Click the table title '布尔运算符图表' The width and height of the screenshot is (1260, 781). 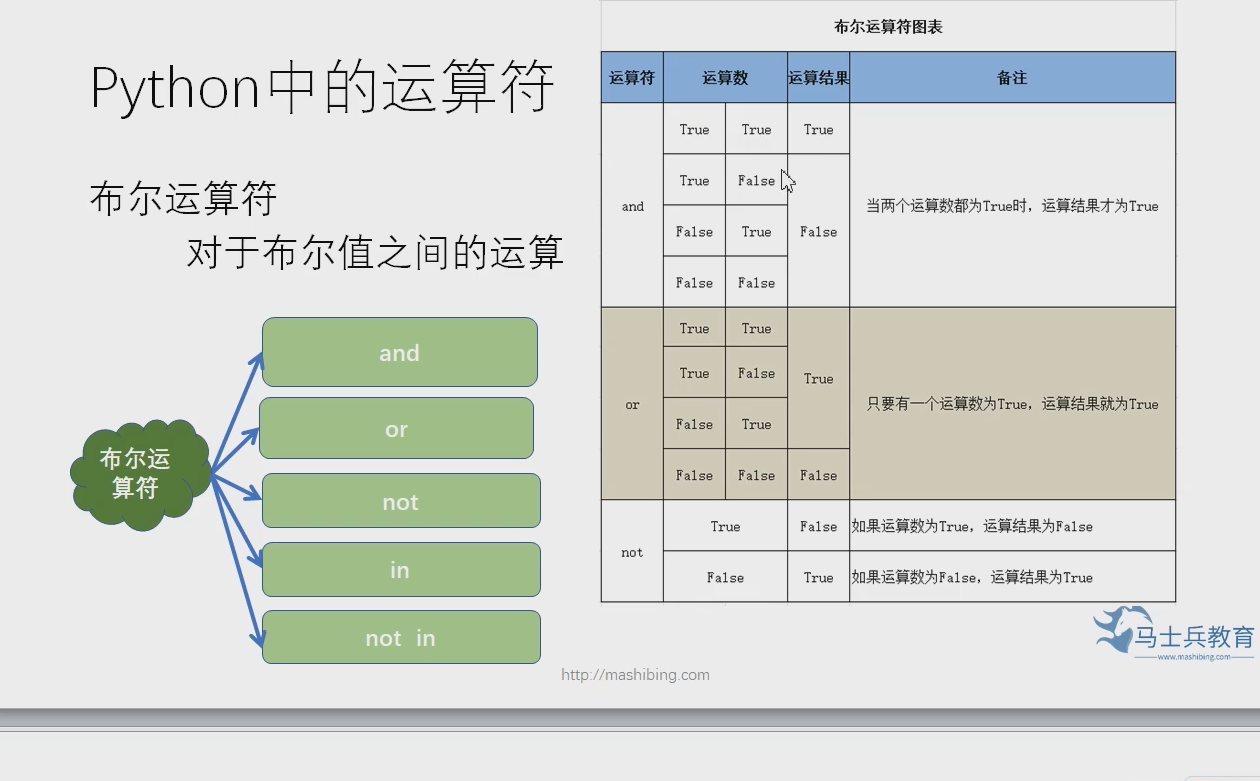click(888, 27)
